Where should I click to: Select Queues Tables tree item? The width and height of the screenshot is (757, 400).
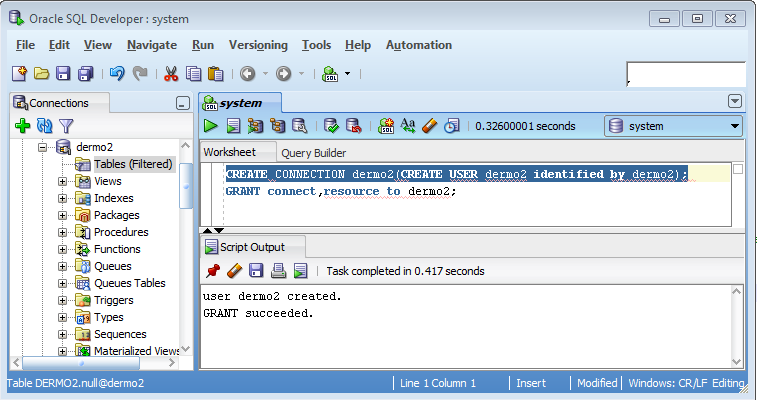(x=129, y=283)
